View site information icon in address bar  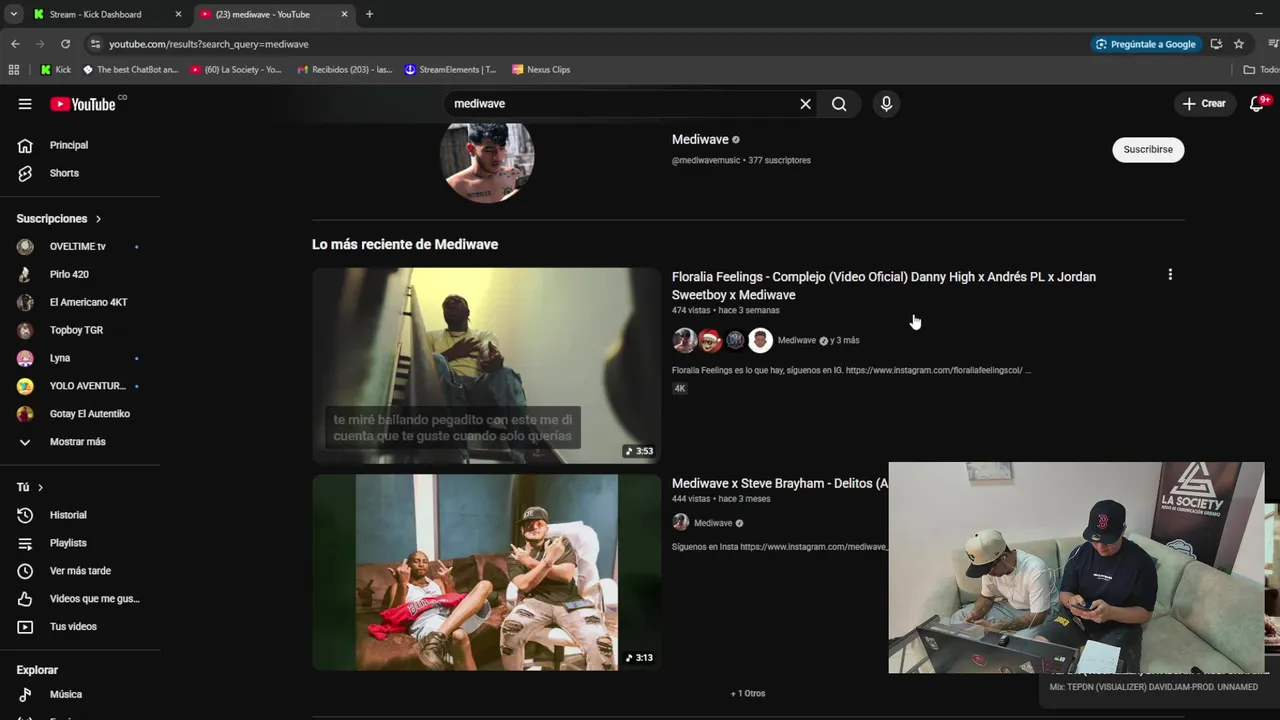click(95, 44)
